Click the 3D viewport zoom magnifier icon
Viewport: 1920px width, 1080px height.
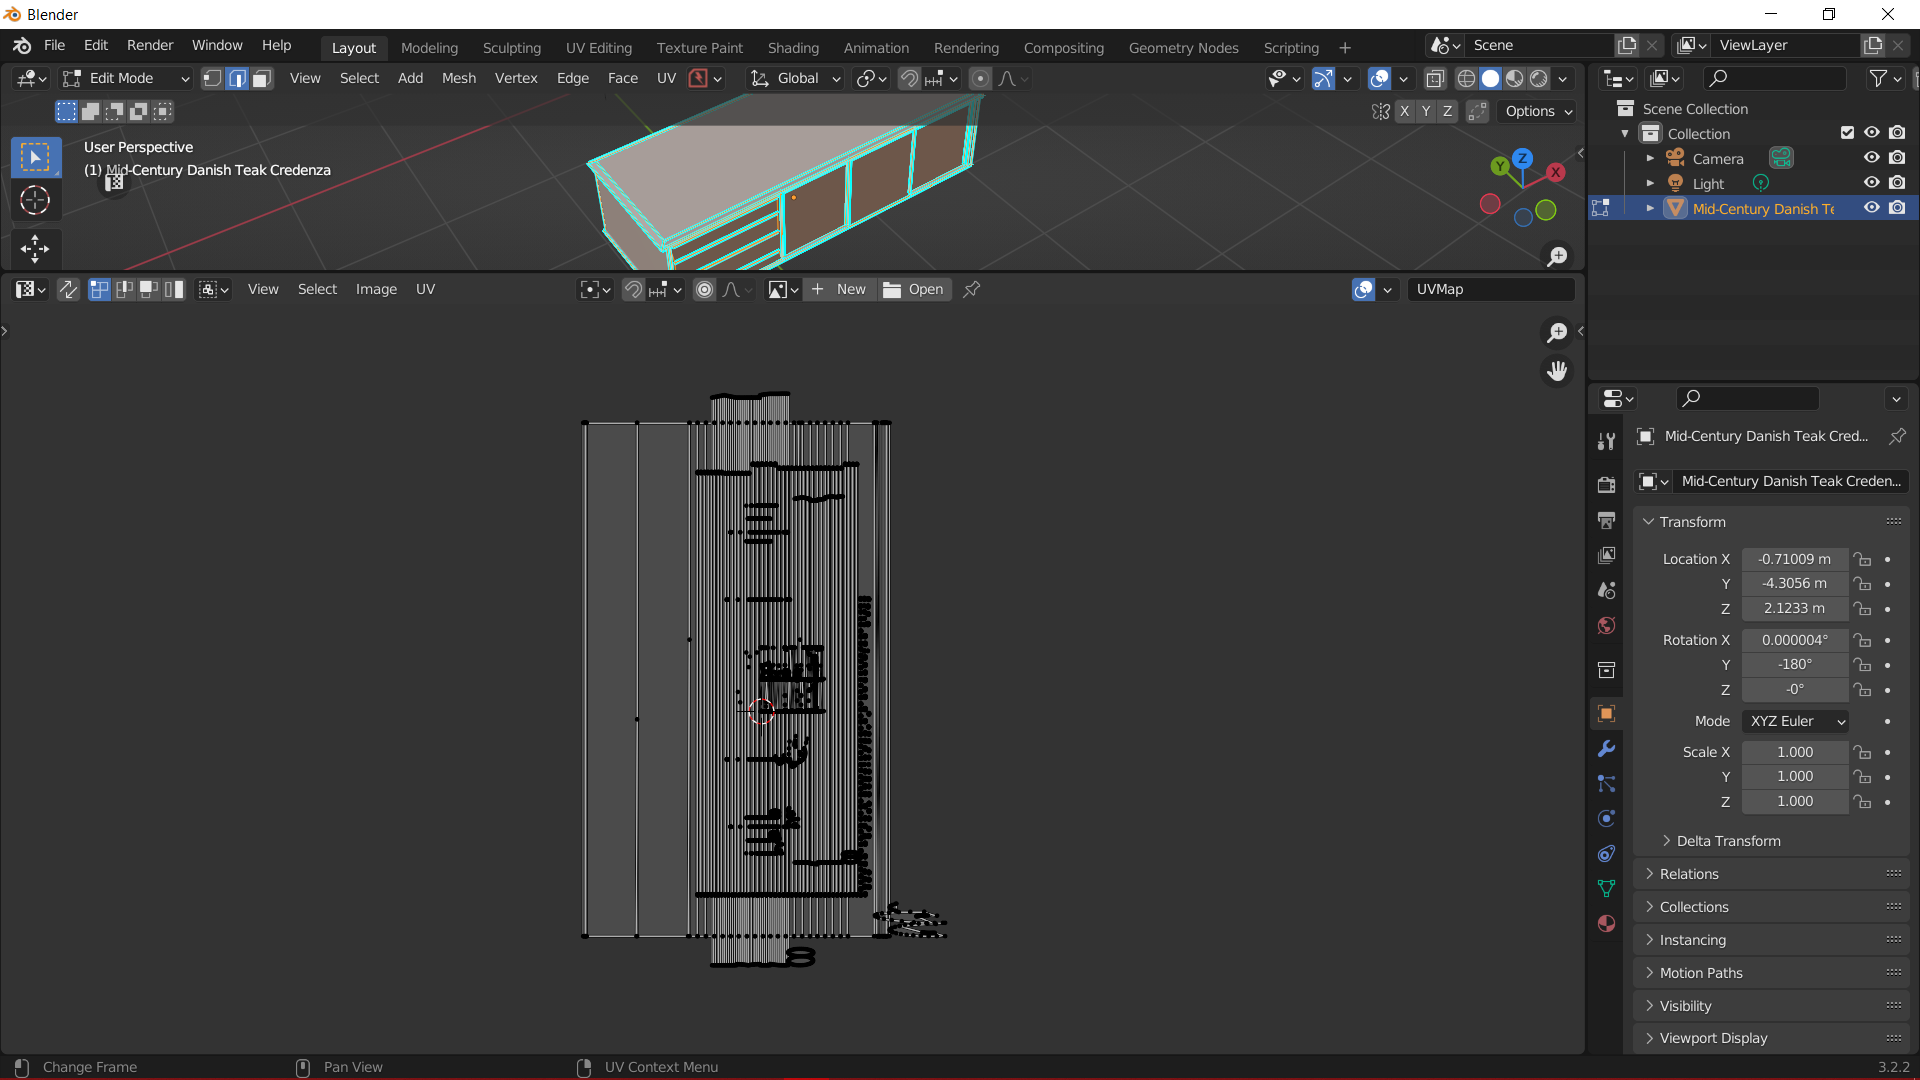pos(1557,257)
